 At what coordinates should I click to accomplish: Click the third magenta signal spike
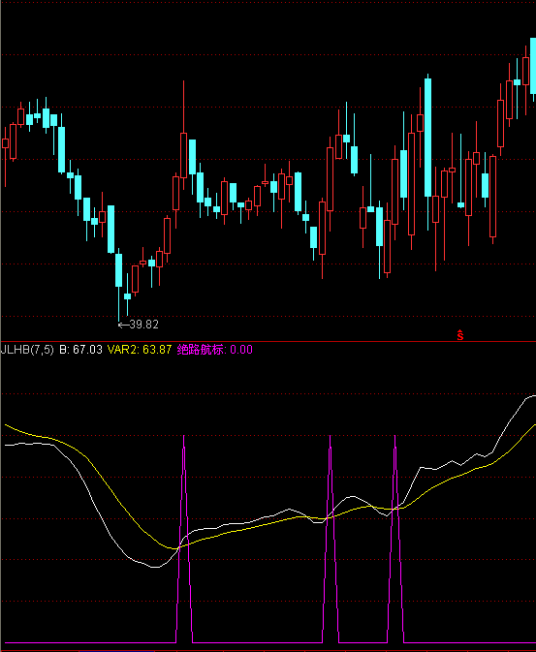coord(395,537)
